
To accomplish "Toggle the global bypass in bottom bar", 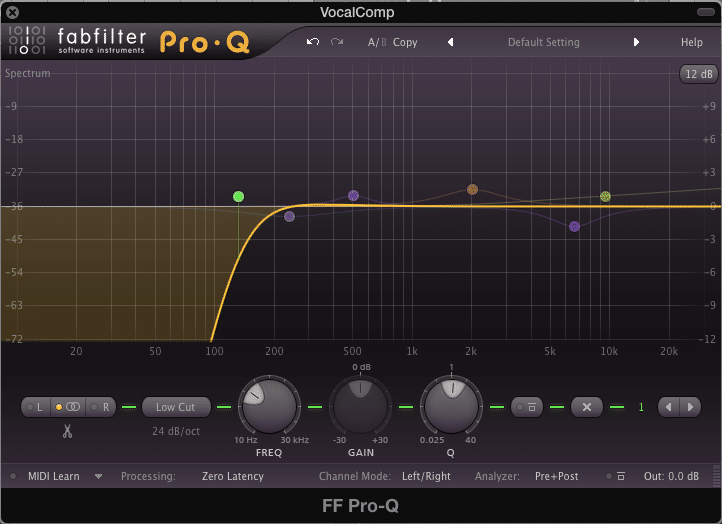I will (x=616, y=476).
